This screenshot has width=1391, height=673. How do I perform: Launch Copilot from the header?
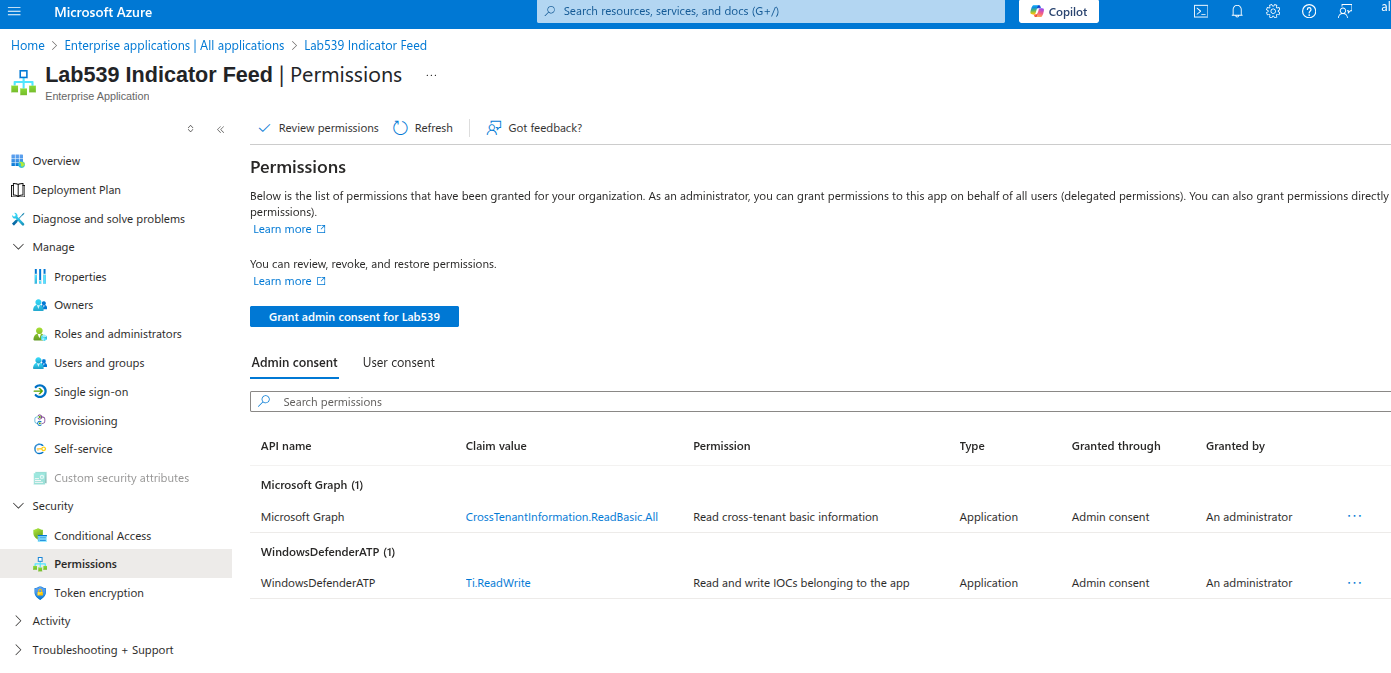(x=1059, y=12)
